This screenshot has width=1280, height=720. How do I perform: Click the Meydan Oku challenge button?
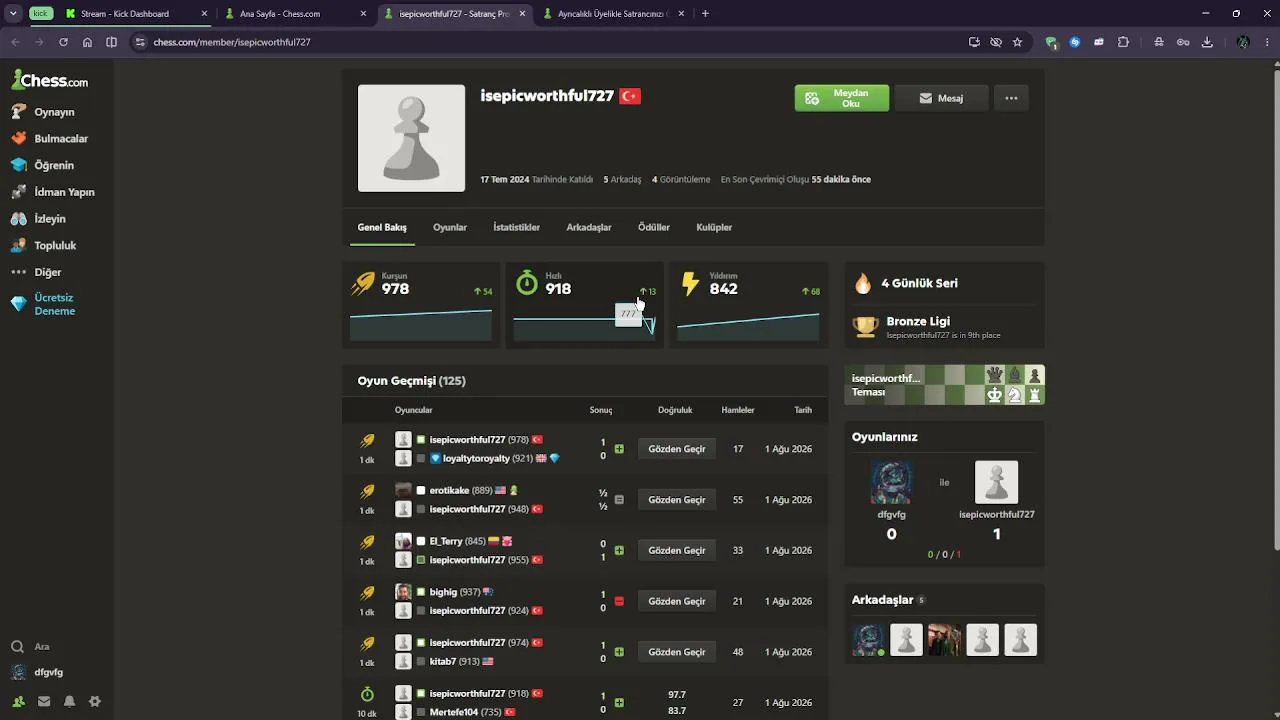coord(842,98)
